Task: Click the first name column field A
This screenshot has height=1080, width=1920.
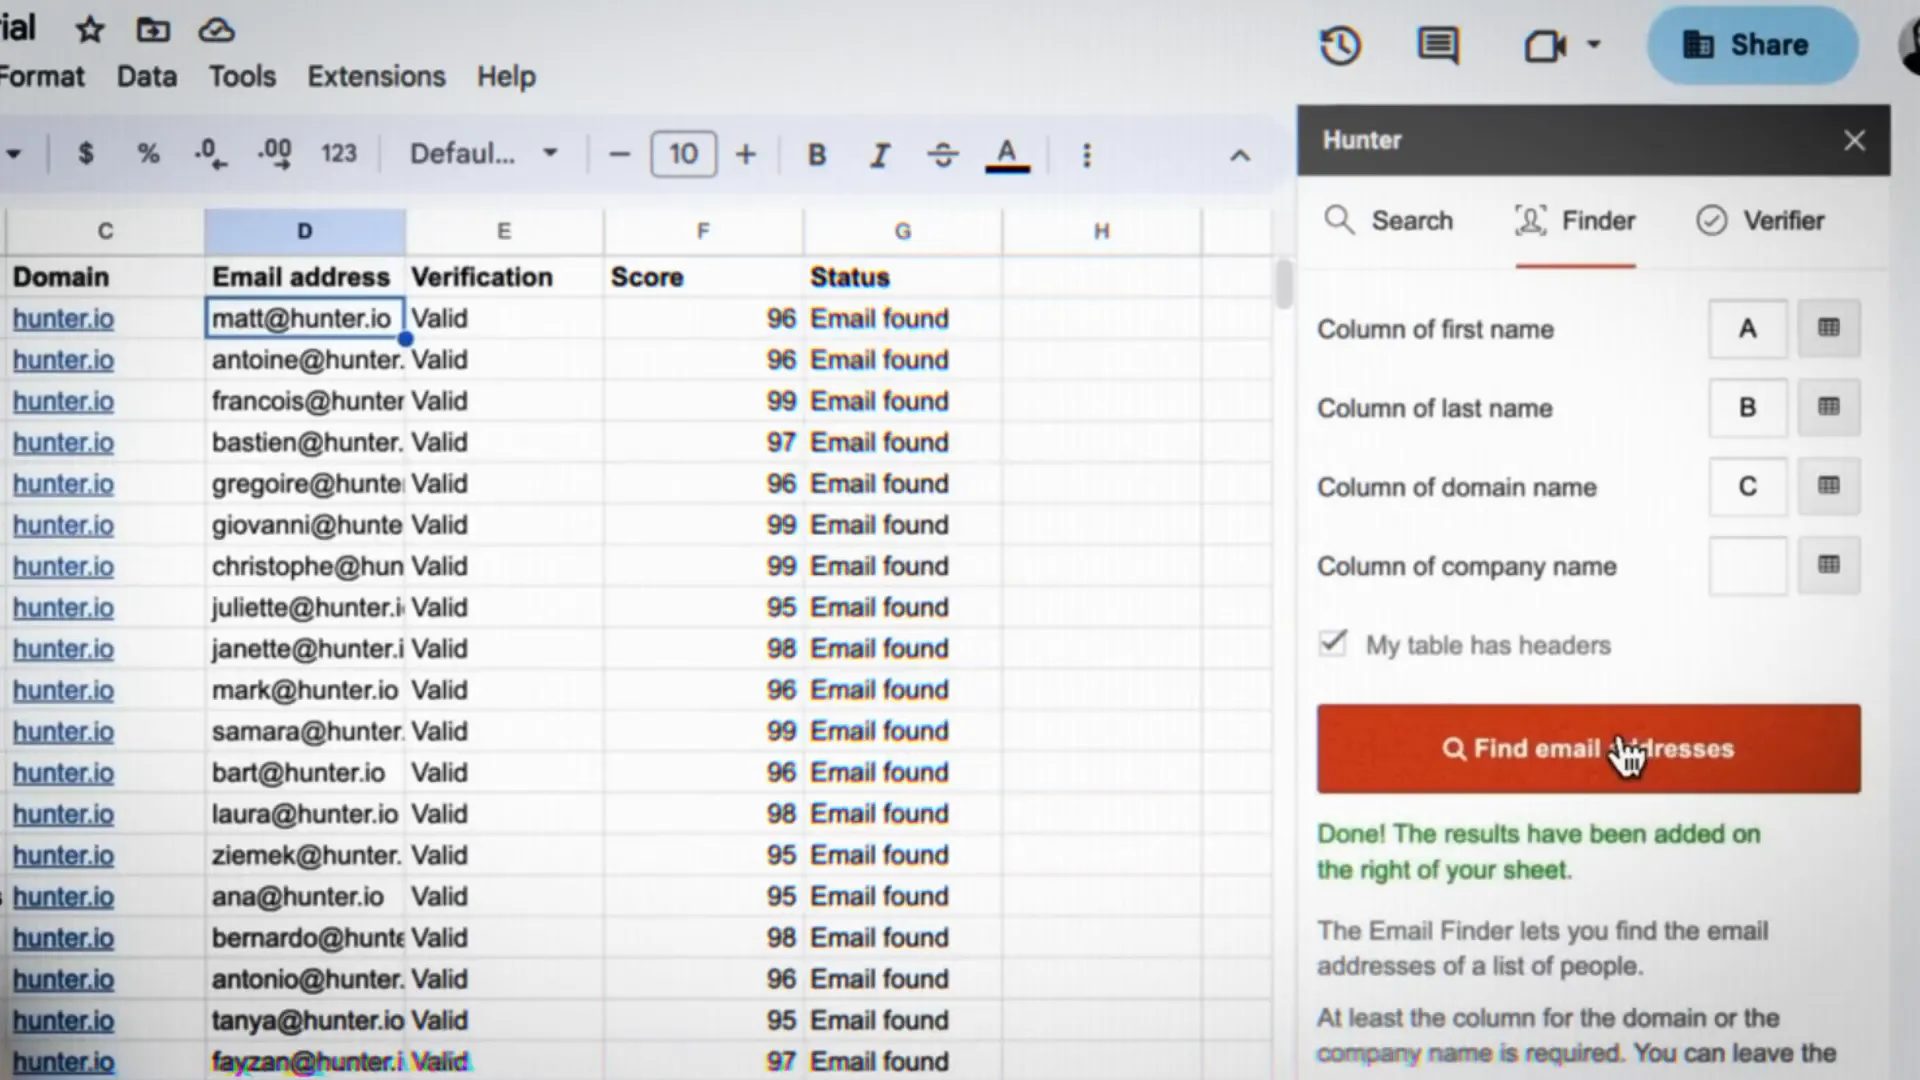Action: click(x=1747, y=329)
